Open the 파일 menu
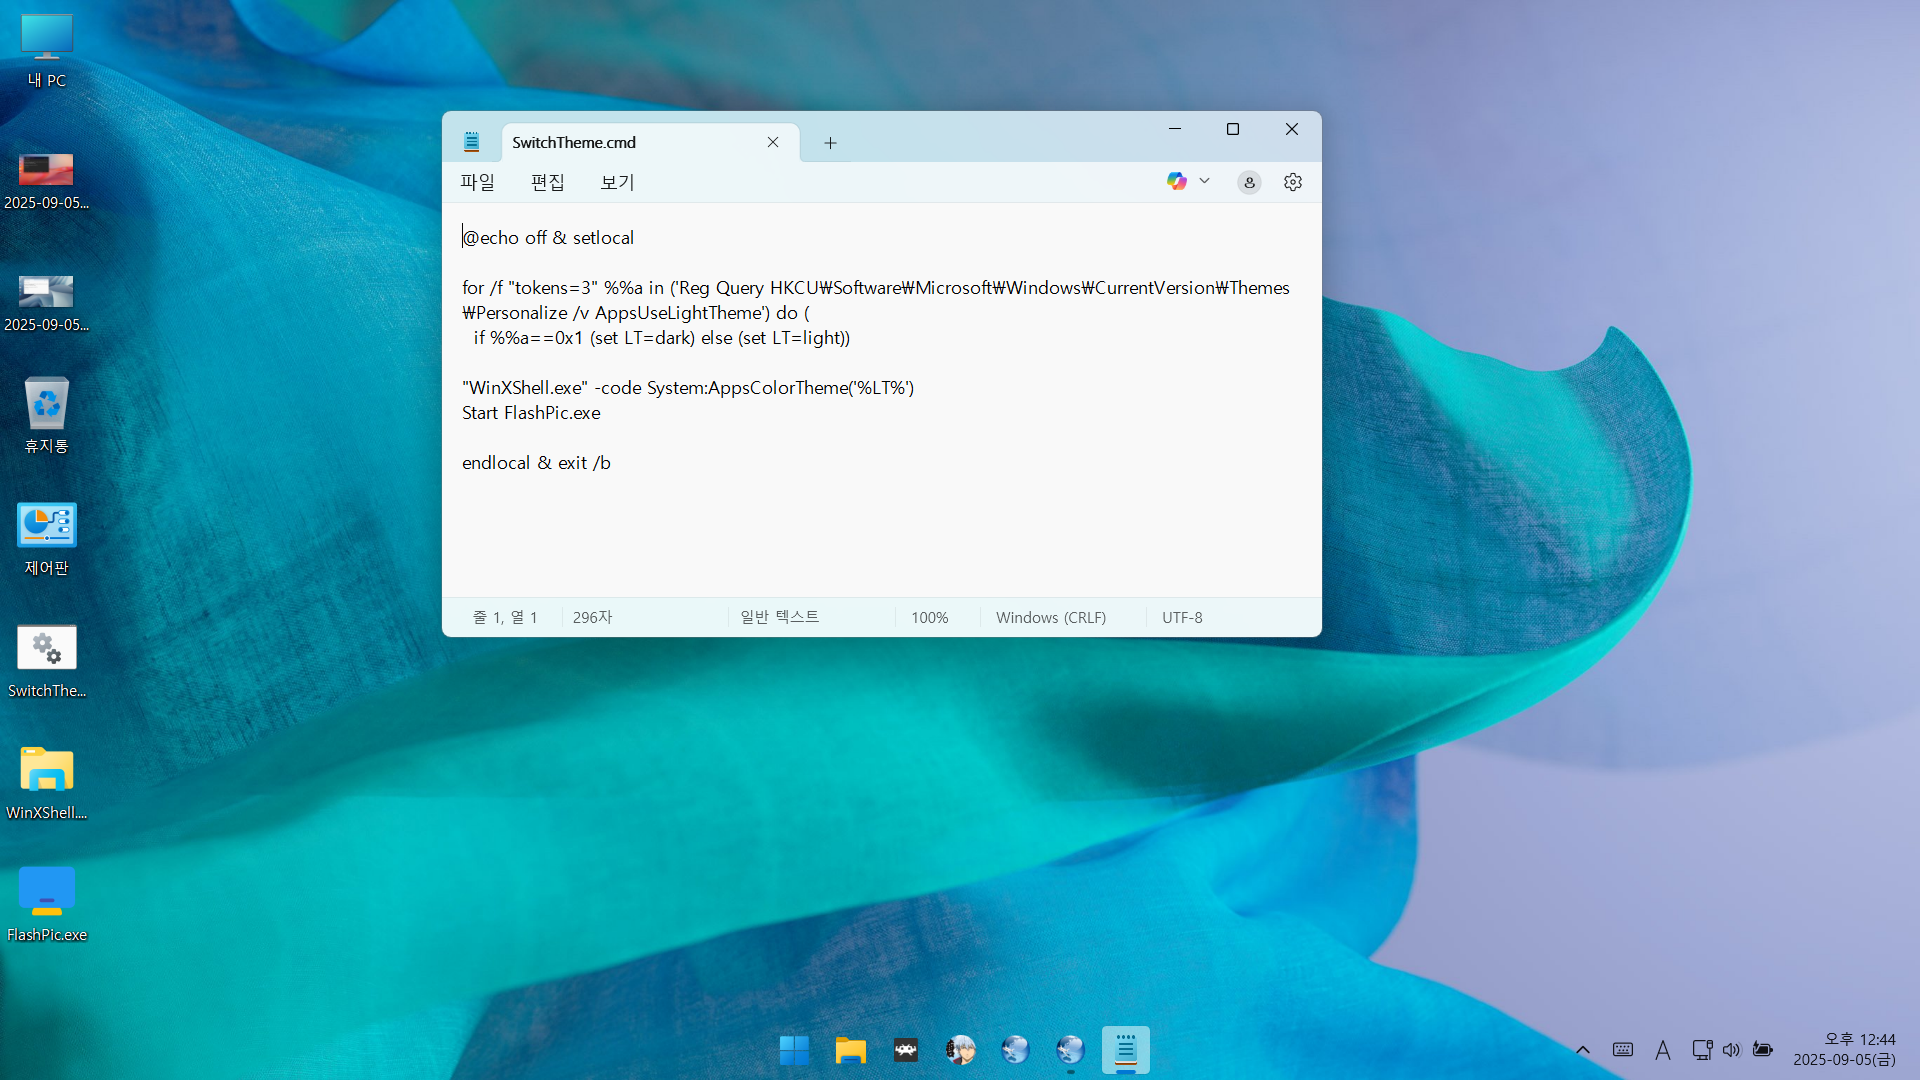 (x=477, y=182)
